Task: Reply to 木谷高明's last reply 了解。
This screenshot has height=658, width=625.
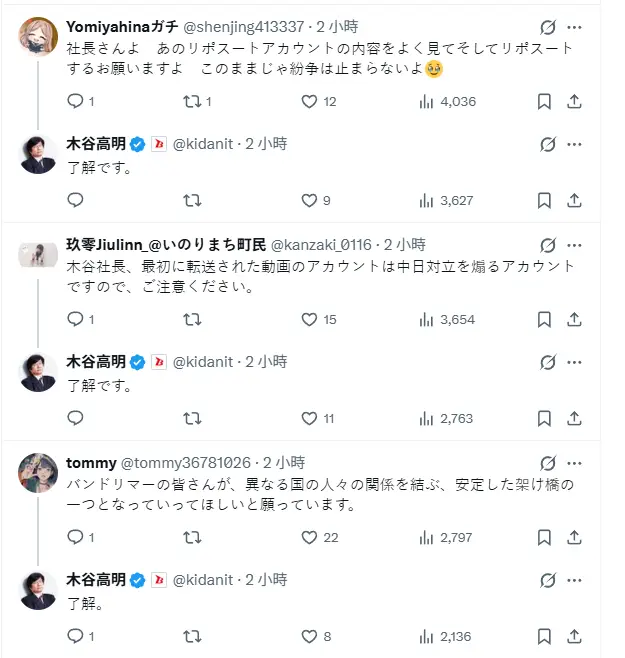Action: [75, 636]
